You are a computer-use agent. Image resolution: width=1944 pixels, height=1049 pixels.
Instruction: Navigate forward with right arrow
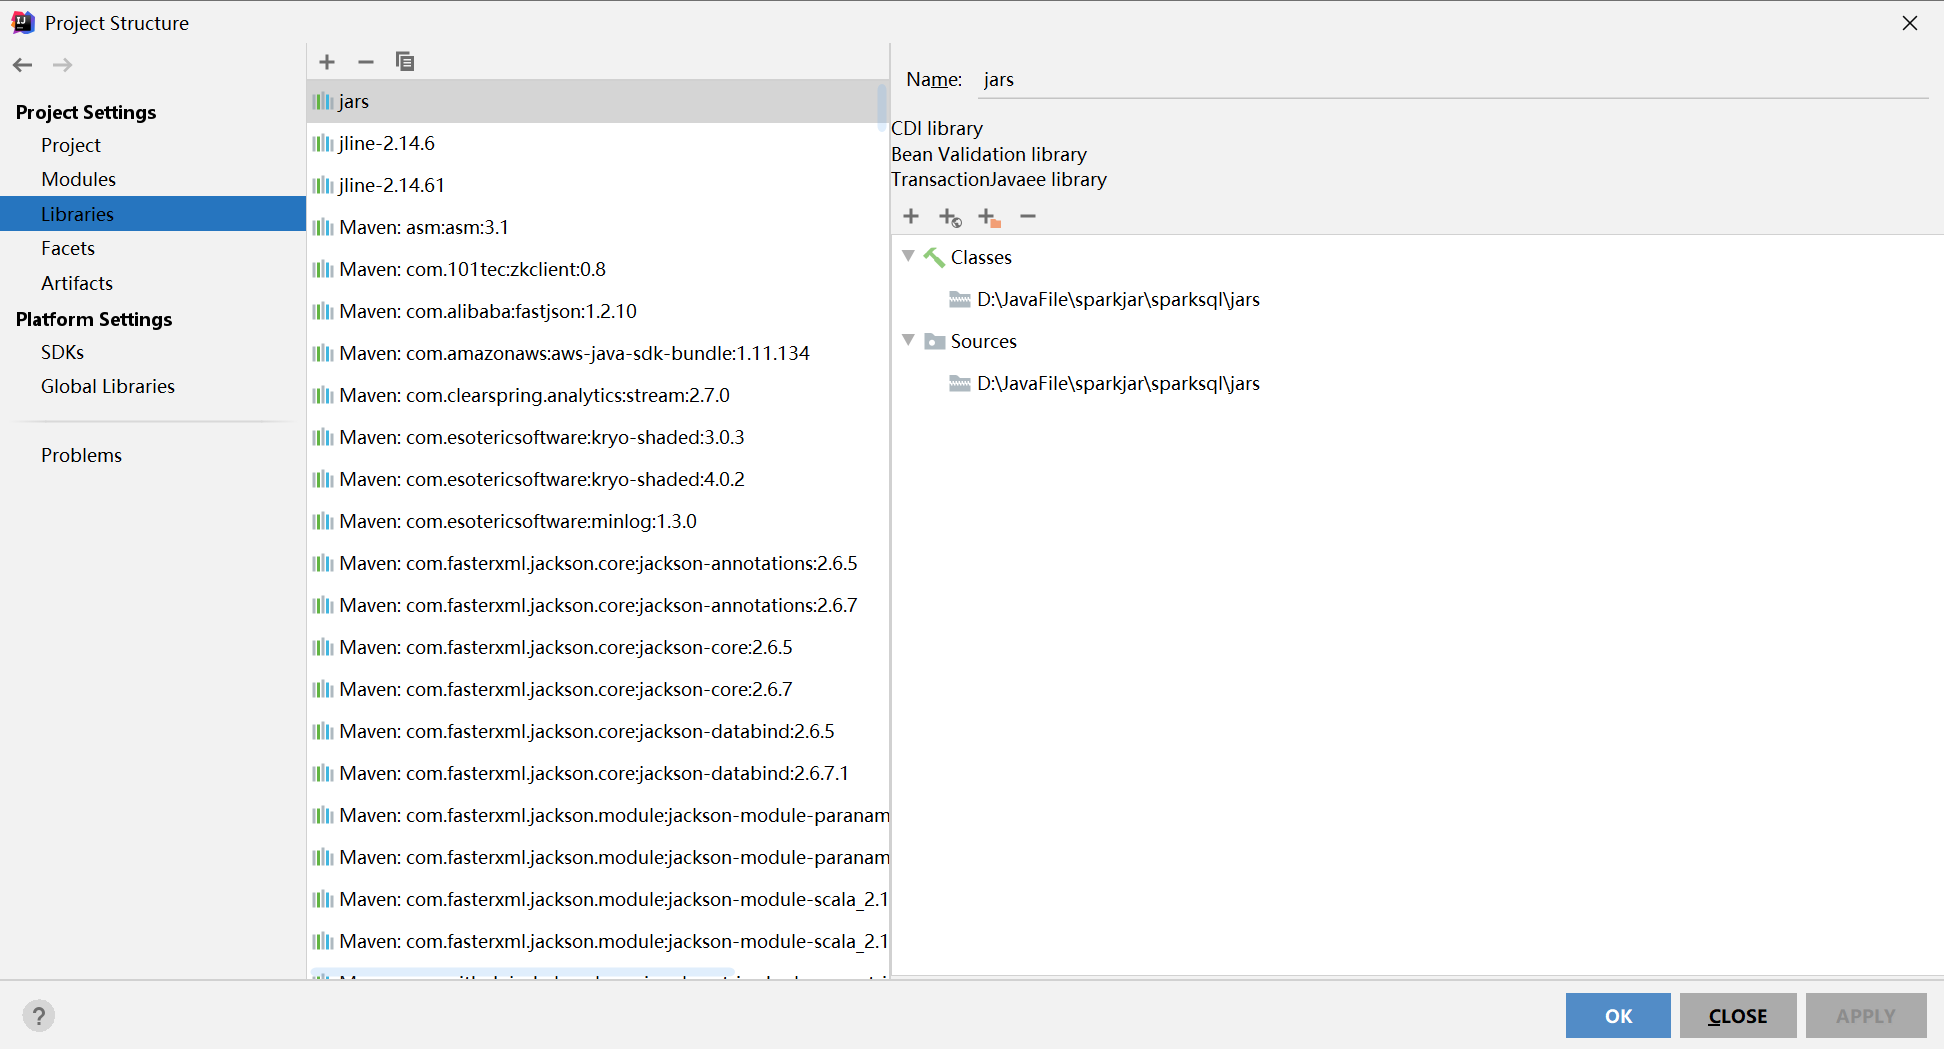click(x=62, y=65)
